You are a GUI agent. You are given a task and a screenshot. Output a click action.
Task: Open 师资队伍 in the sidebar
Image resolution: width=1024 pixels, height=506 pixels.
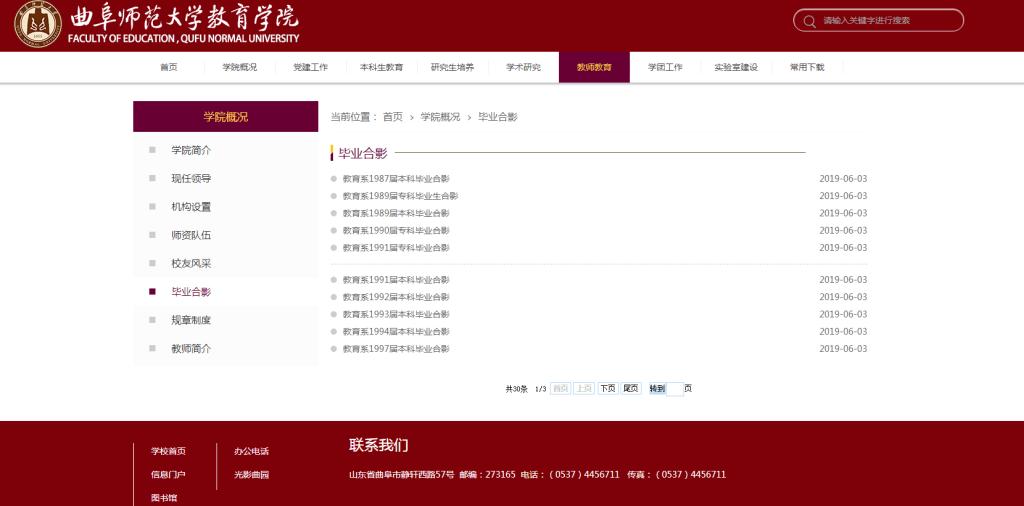click(191, 235)
